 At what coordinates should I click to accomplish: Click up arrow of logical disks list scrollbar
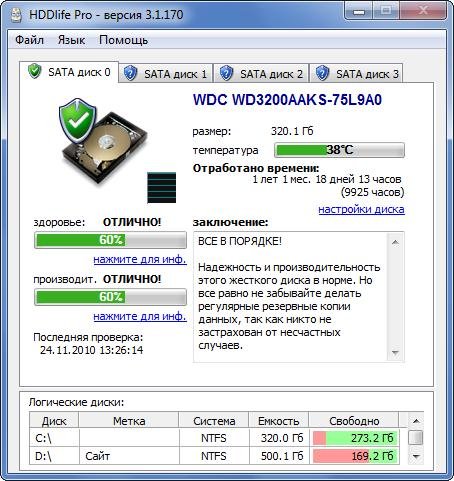(x=416, y=421)
